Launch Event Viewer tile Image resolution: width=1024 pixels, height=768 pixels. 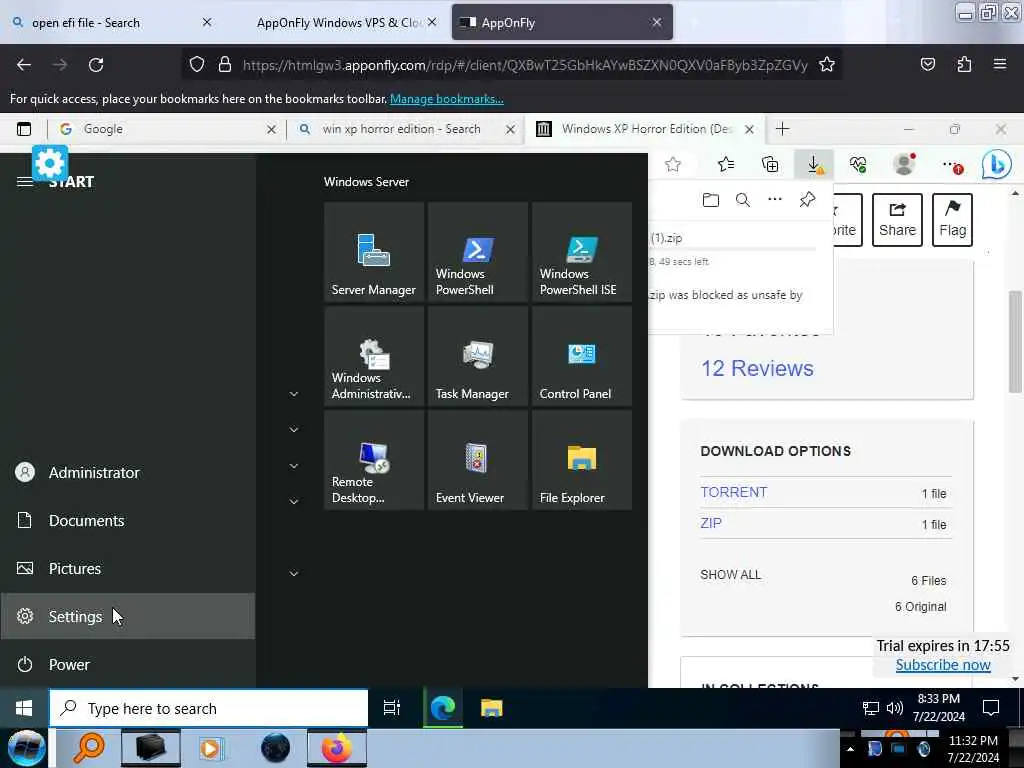(x=477, y=460)
